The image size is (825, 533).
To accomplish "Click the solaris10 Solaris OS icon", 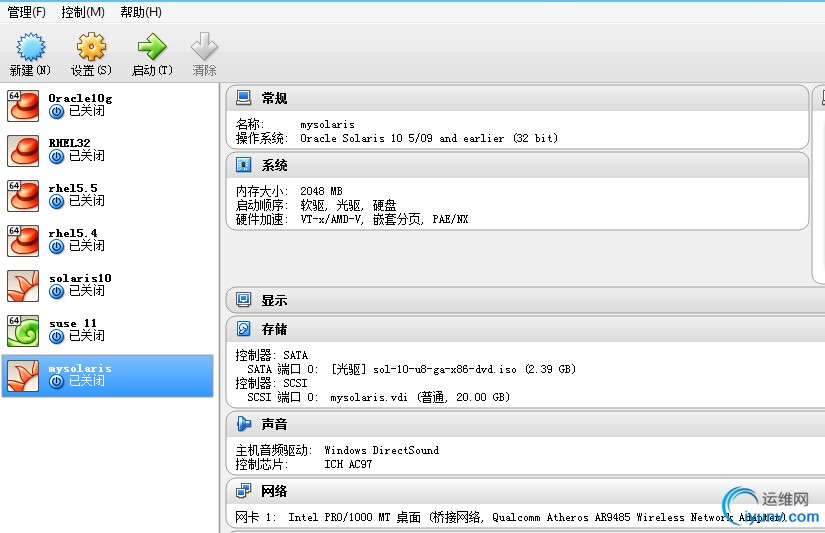I will [x=23, y=286].
